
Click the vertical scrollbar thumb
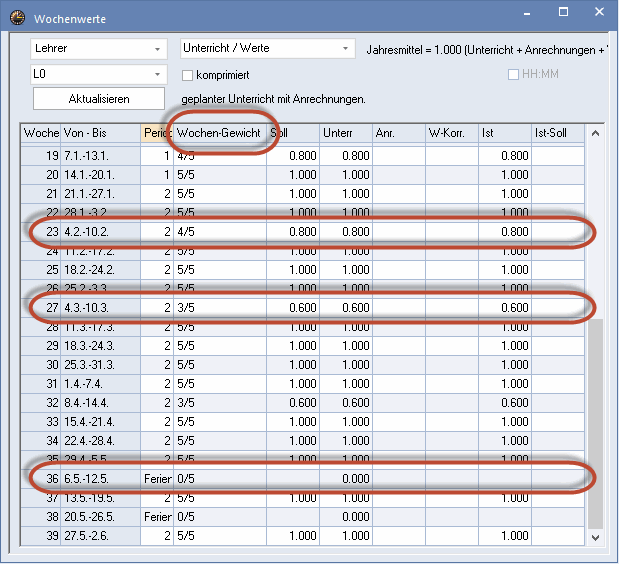(595, 424)
